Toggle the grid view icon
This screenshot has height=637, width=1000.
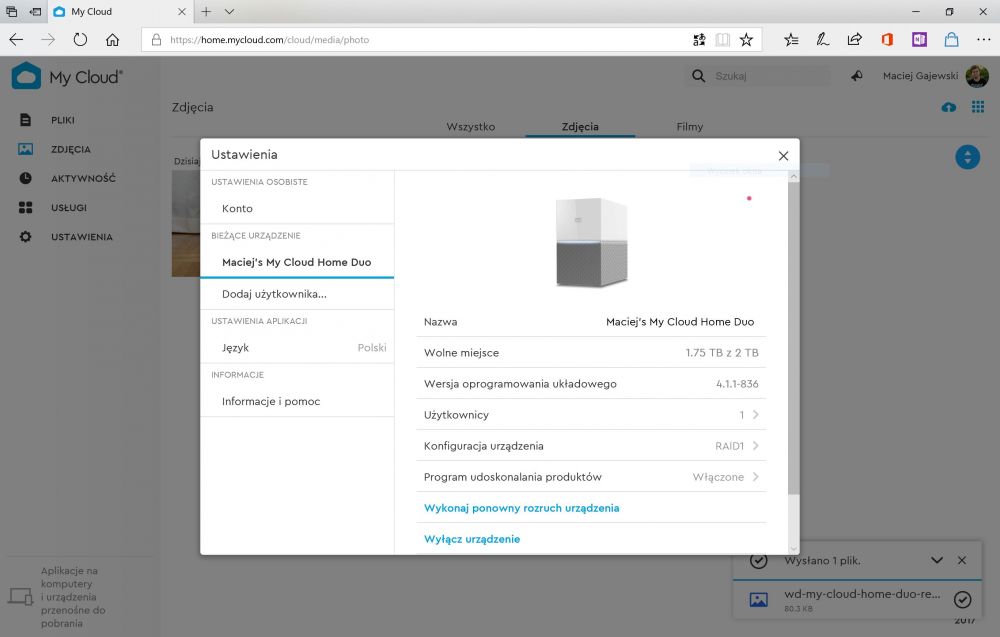pos(978,106)
